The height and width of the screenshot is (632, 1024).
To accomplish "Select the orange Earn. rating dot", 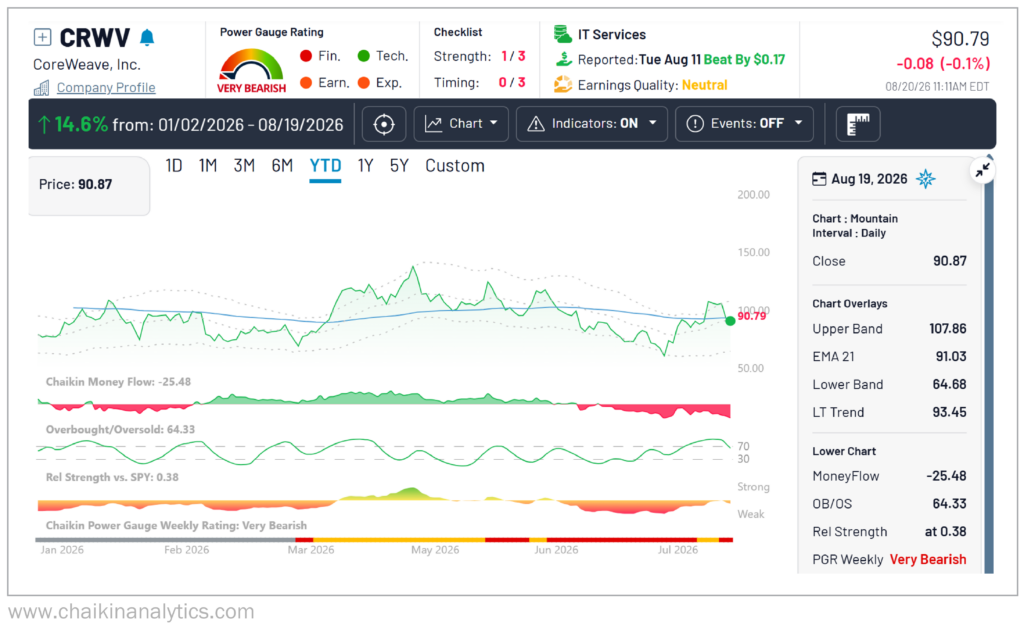I will click(x=306, y=82).
